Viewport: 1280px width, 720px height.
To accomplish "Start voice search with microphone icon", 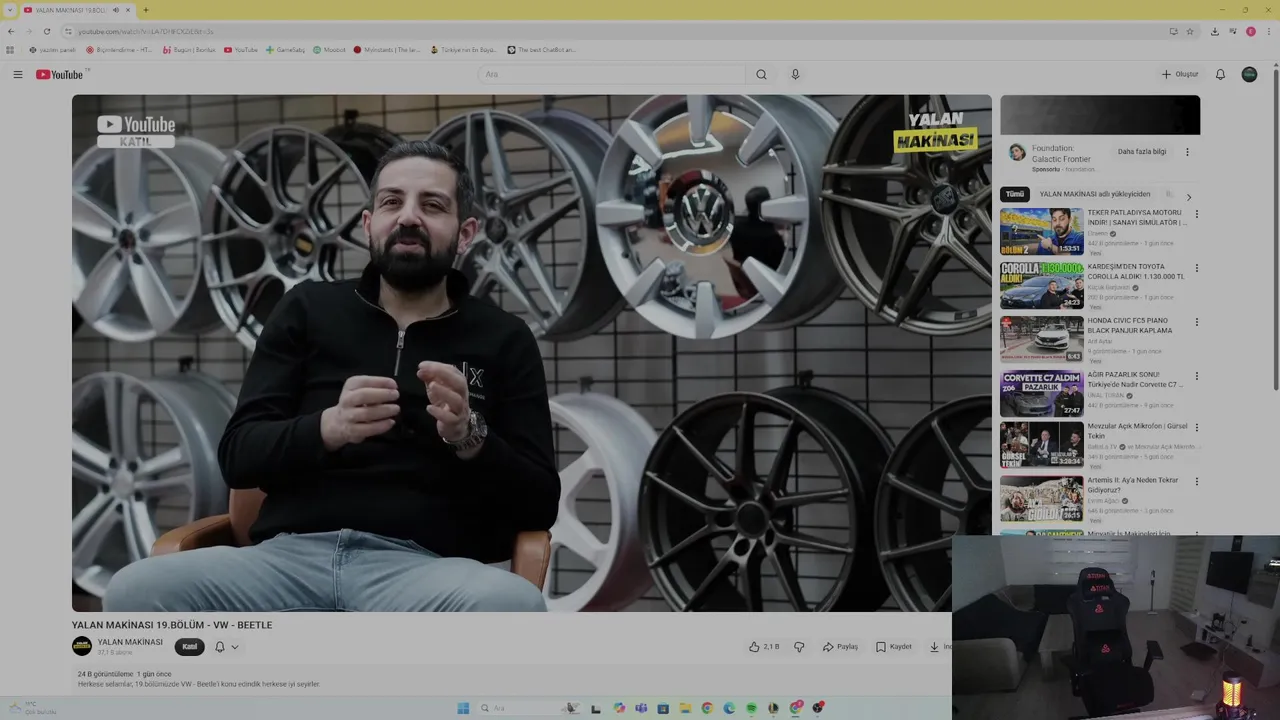I will 795,74.
